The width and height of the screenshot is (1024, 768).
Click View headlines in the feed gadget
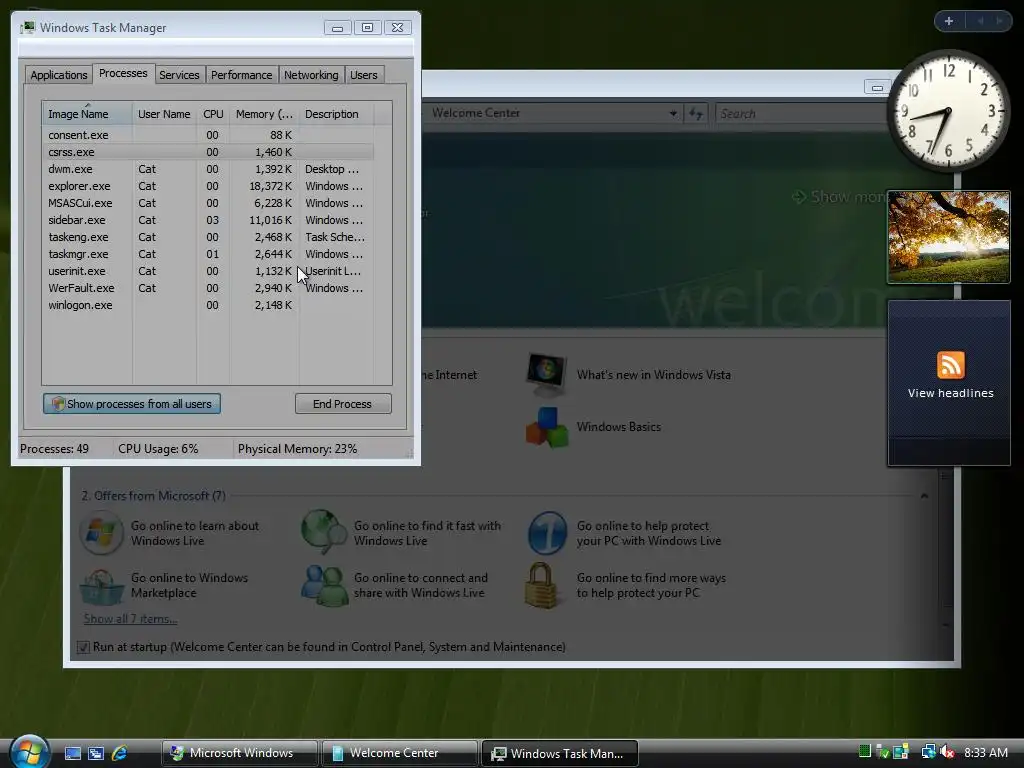pos(950,393)
